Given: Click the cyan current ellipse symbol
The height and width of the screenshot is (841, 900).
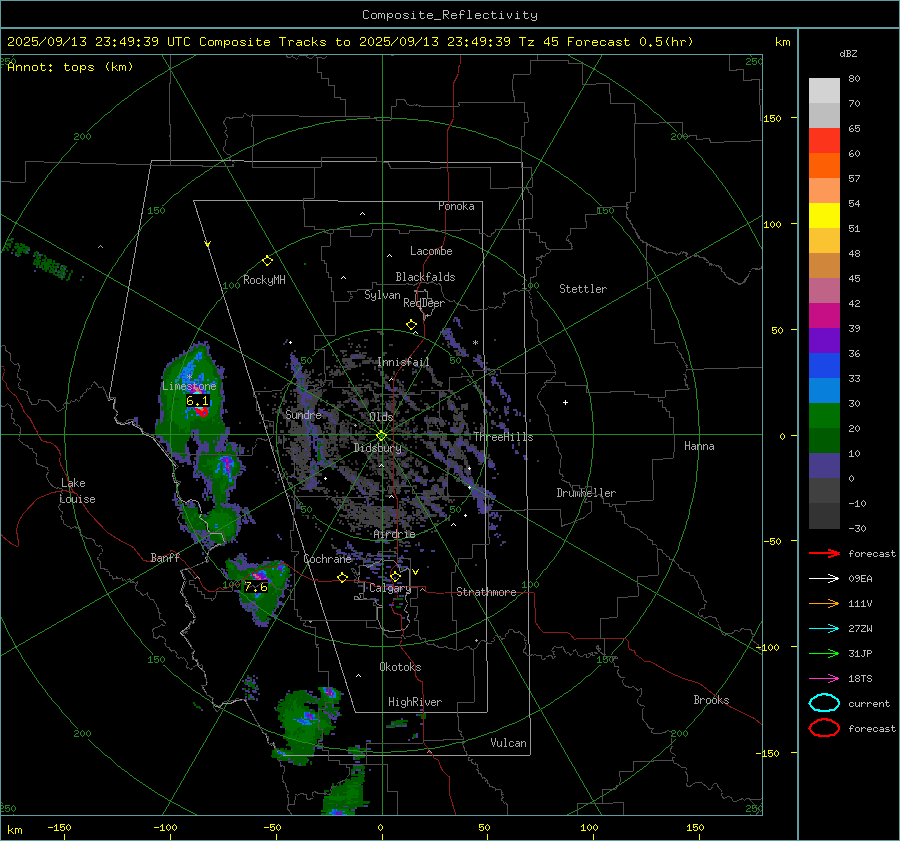Looking at the screenshot, I should click(824, 703).
